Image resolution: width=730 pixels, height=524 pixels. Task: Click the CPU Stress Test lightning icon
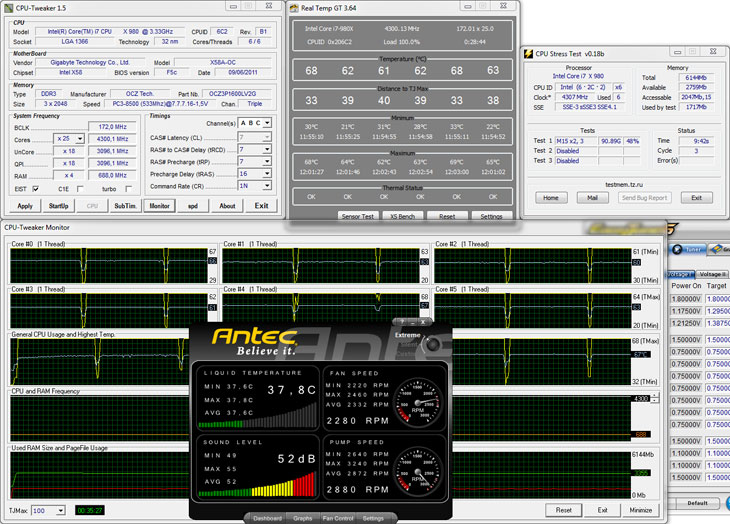[x=527, y=54]
